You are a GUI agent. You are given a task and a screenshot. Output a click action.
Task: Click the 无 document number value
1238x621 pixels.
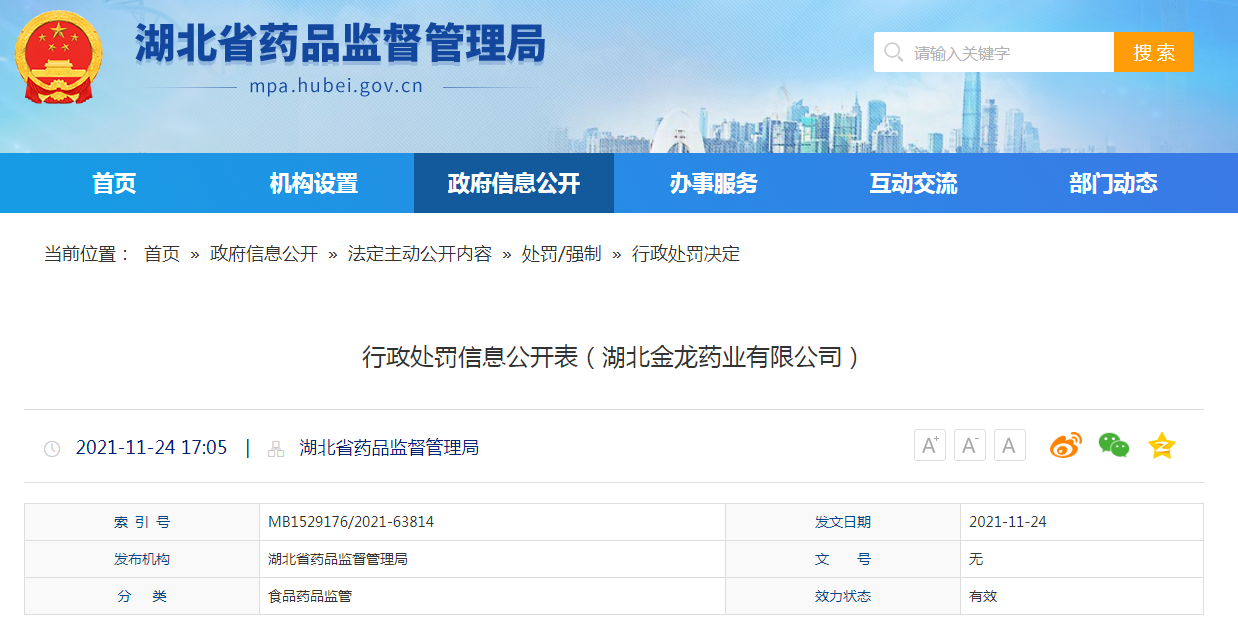976,559
